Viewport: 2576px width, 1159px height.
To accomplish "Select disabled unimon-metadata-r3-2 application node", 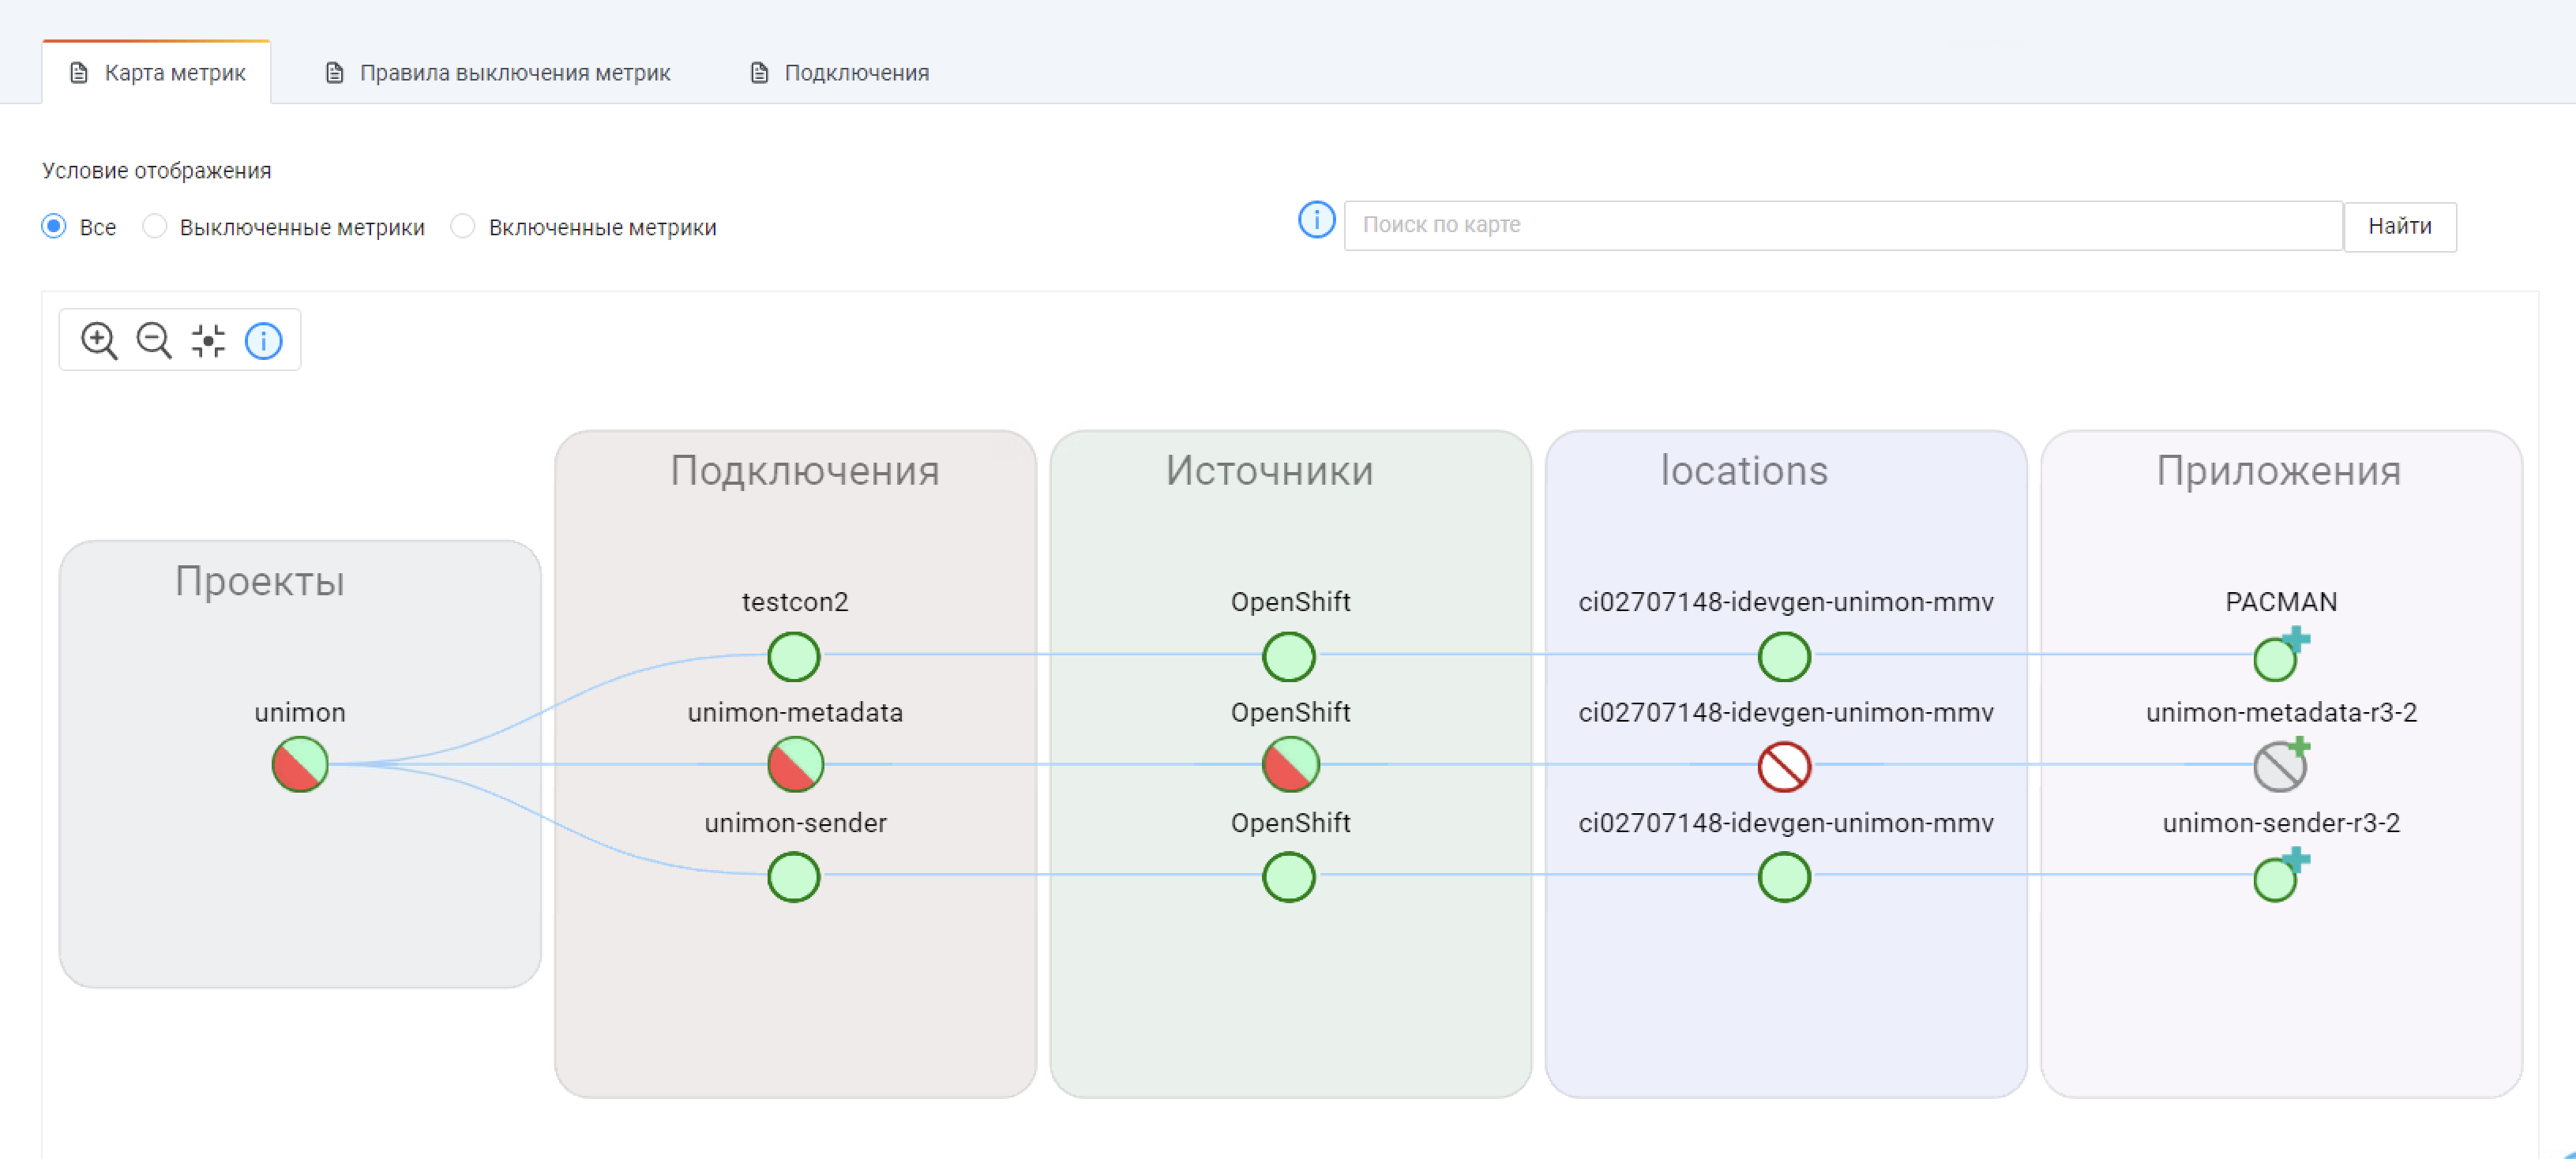I will 2279,767.
